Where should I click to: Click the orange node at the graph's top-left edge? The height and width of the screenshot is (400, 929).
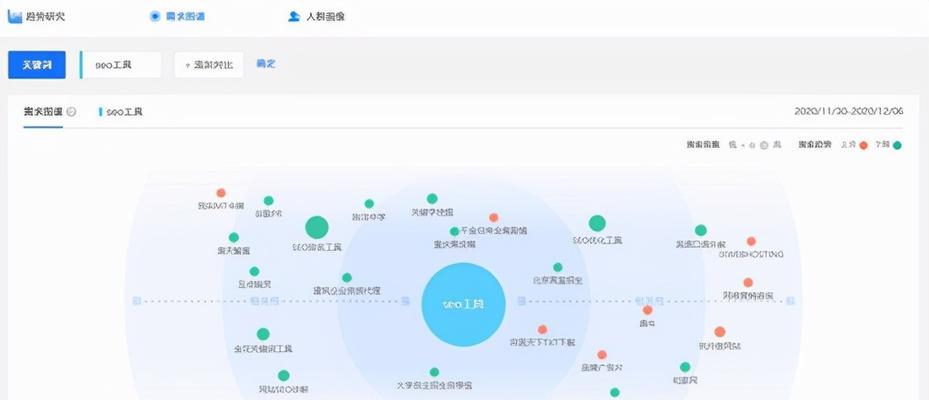pyautogui.click(x=221, y=193)
